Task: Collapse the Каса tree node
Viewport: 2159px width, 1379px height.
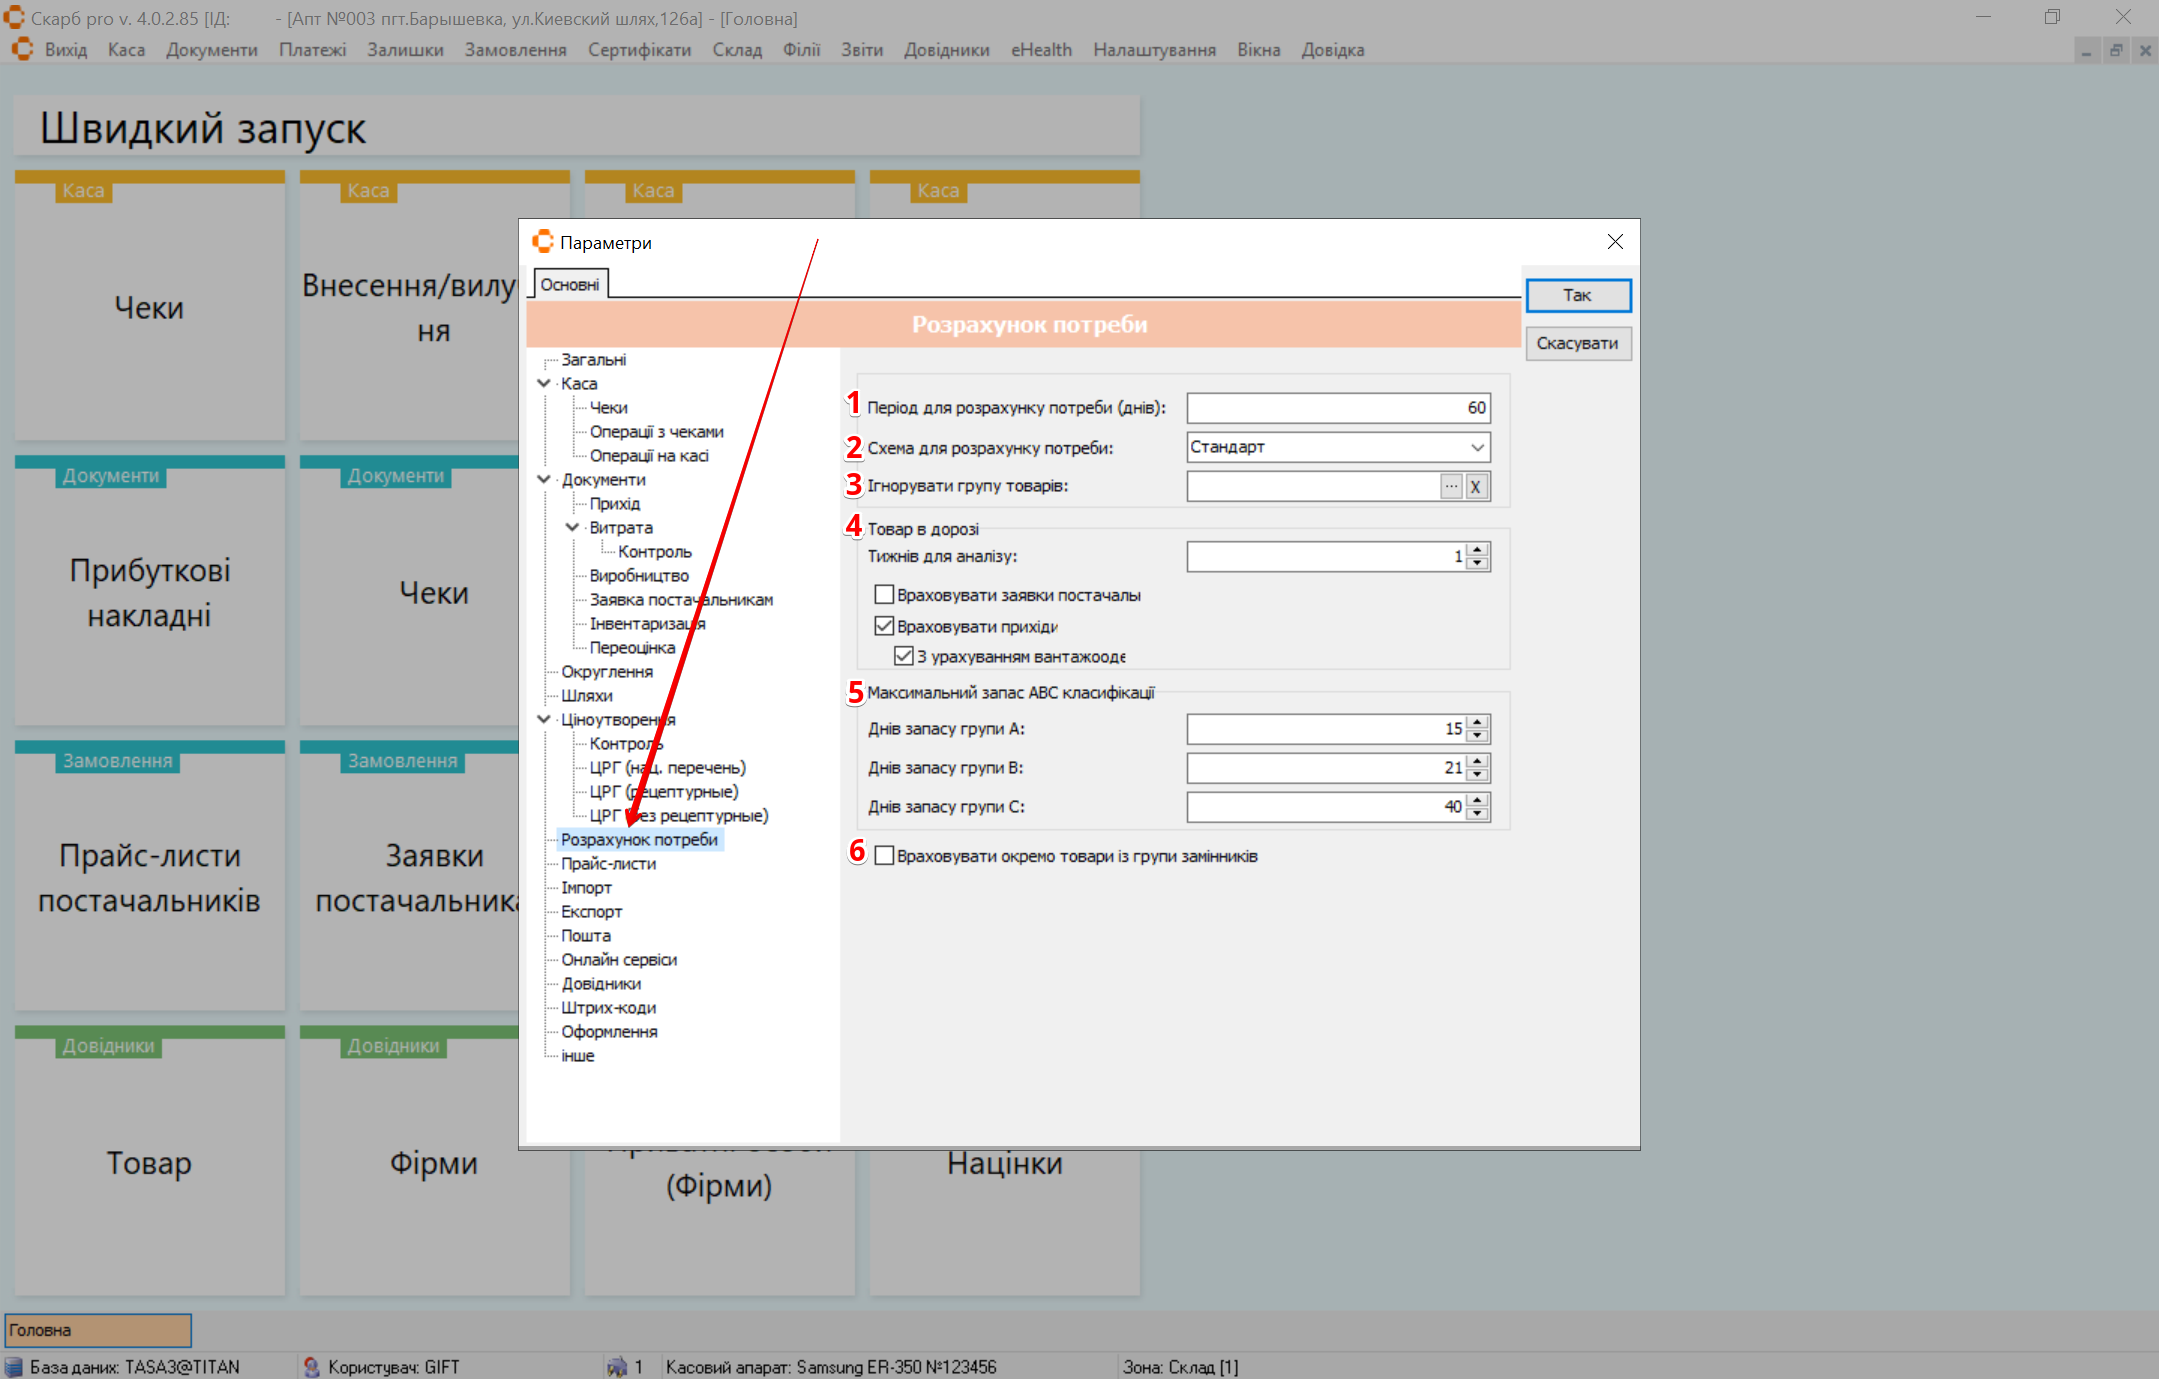Action: (x=544, y=383)
